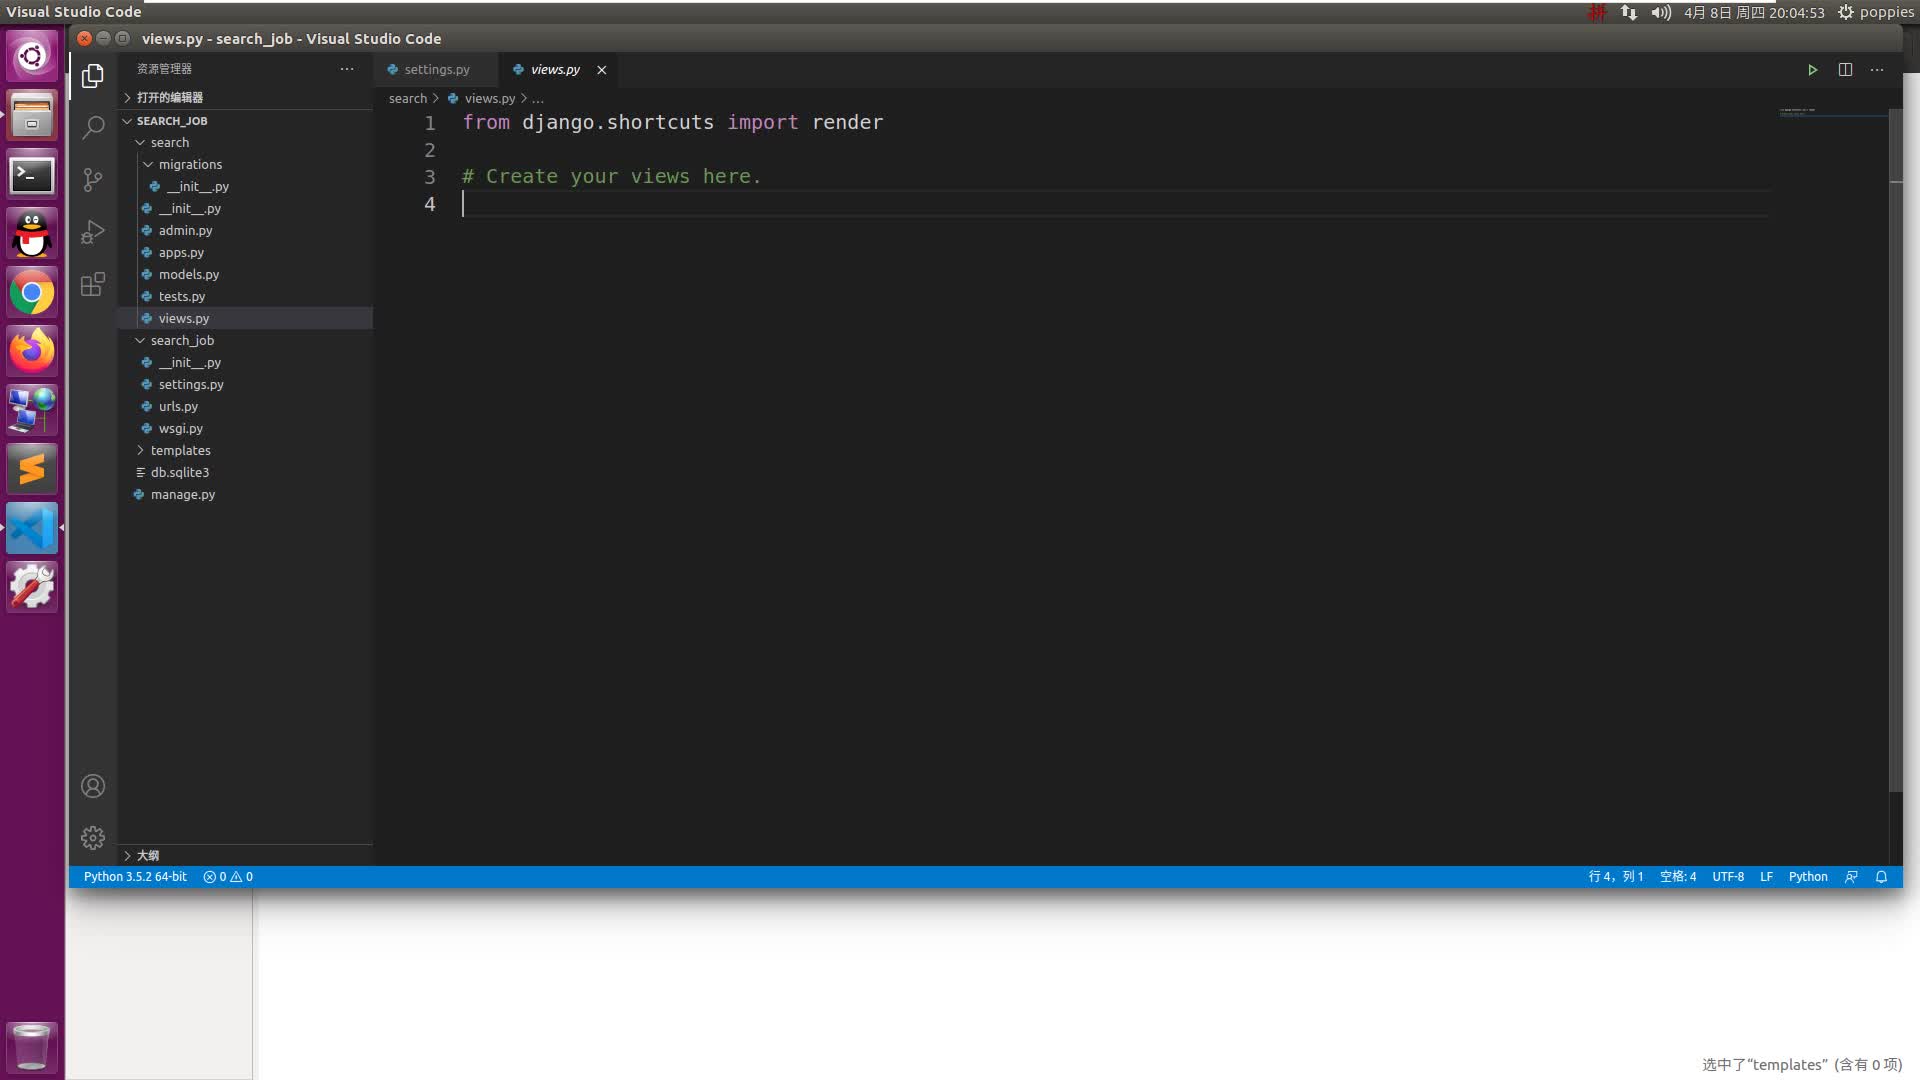Launch Google Chrome from the launcher
This screenshot has width=1920, height=1080.
[x=32, y=293]
